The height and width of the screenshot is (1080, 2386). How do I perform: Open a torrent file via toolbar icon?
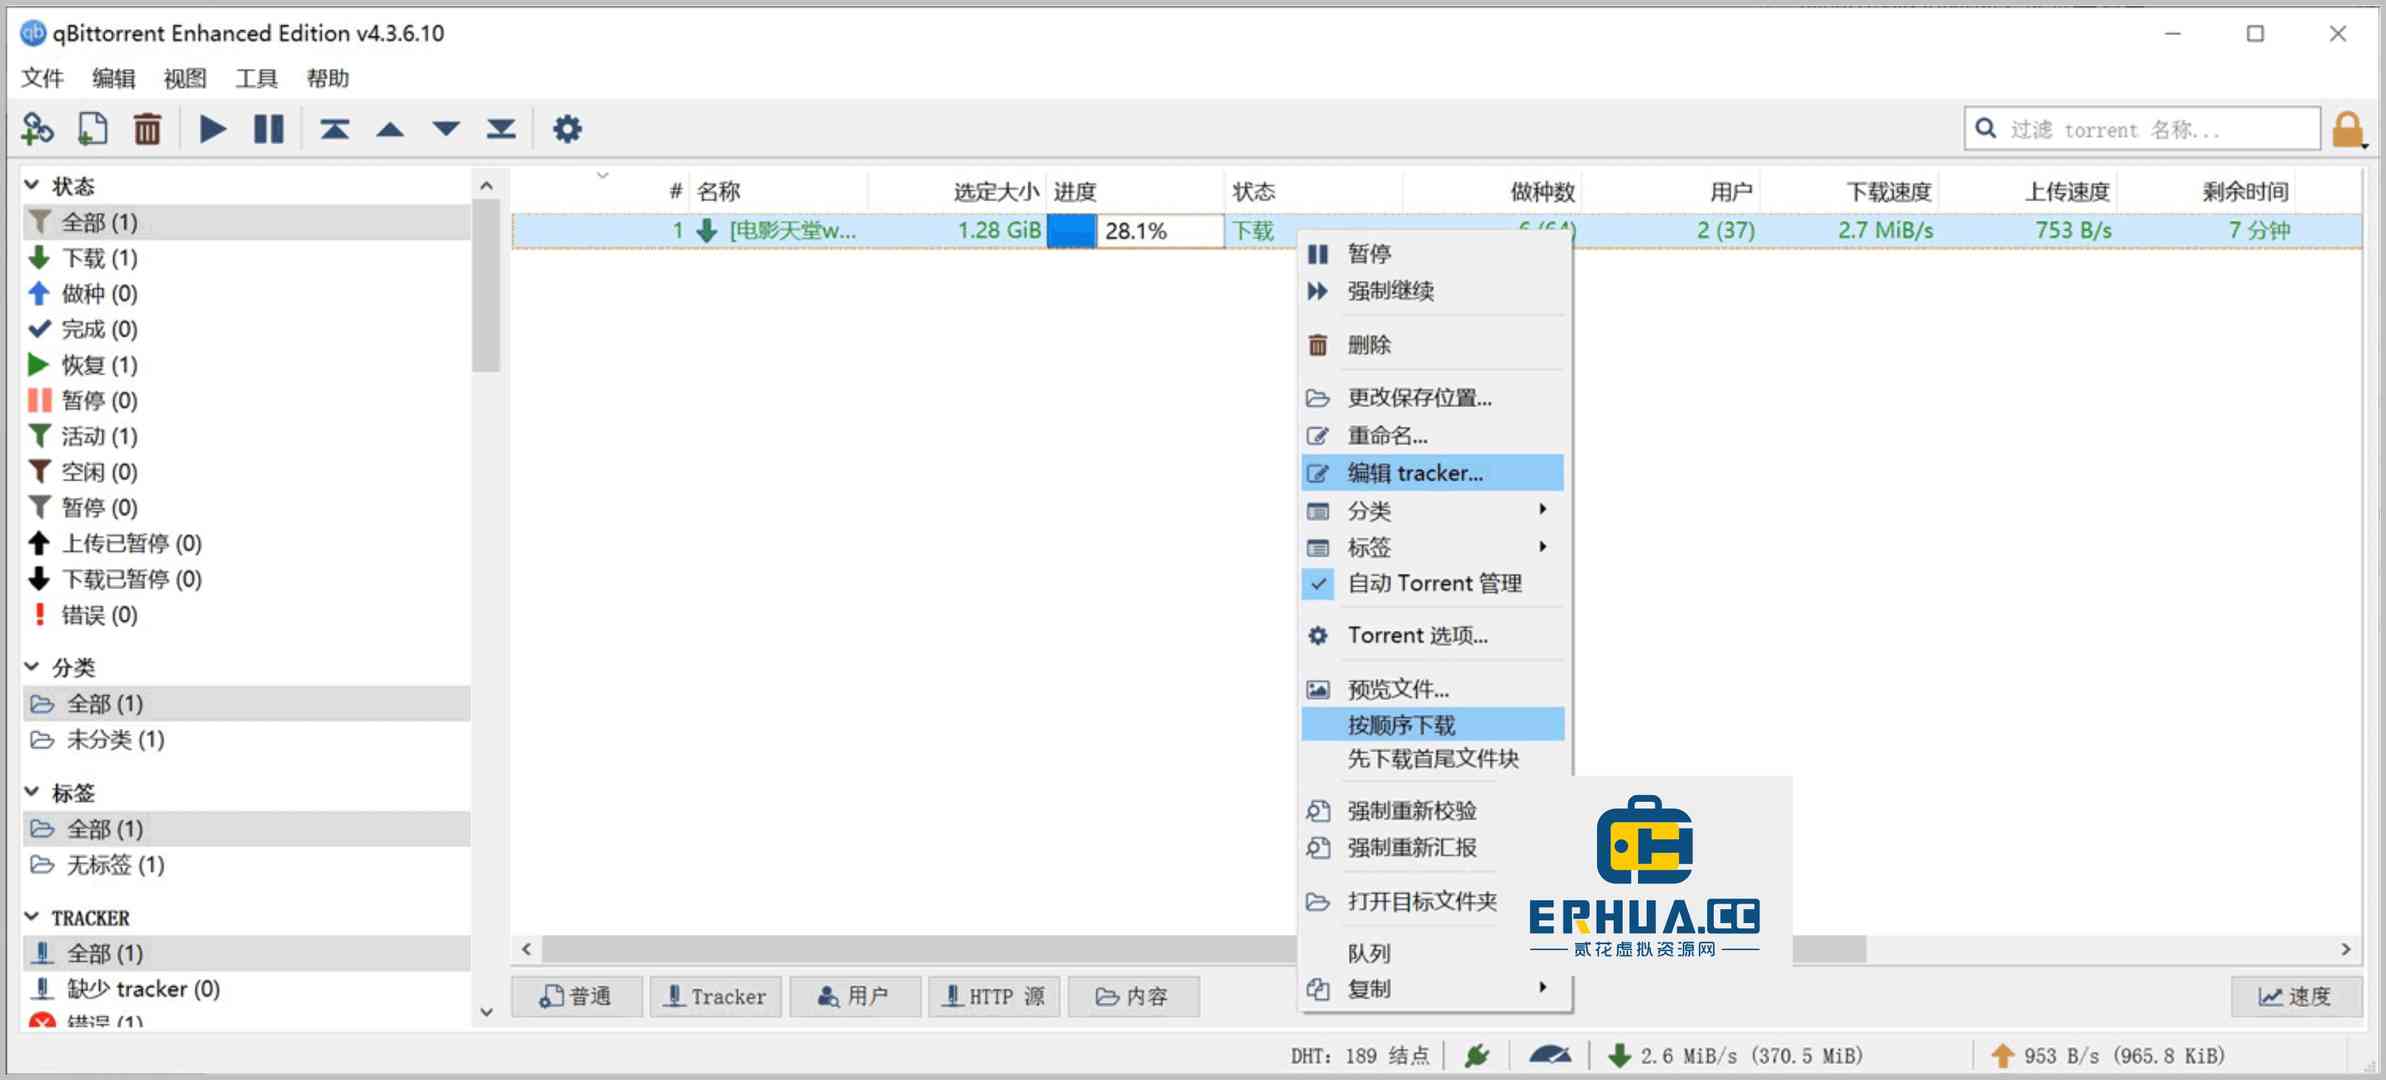(x=93, y=128)
